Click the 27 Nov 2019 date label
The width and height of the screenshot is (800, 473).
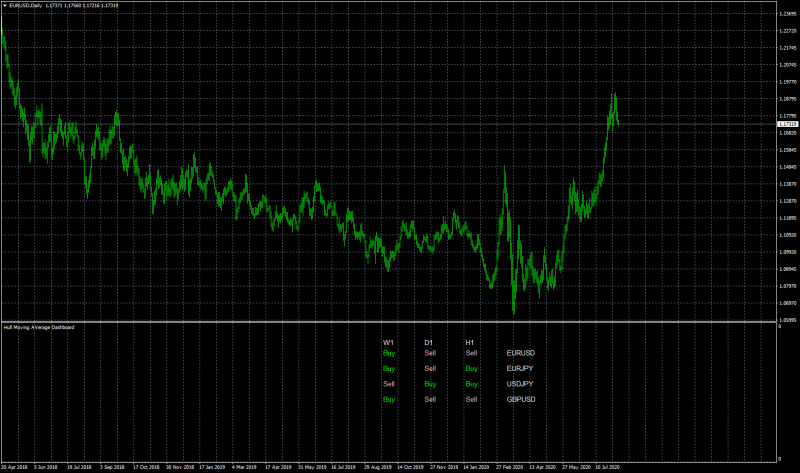(x=444, y=467)
